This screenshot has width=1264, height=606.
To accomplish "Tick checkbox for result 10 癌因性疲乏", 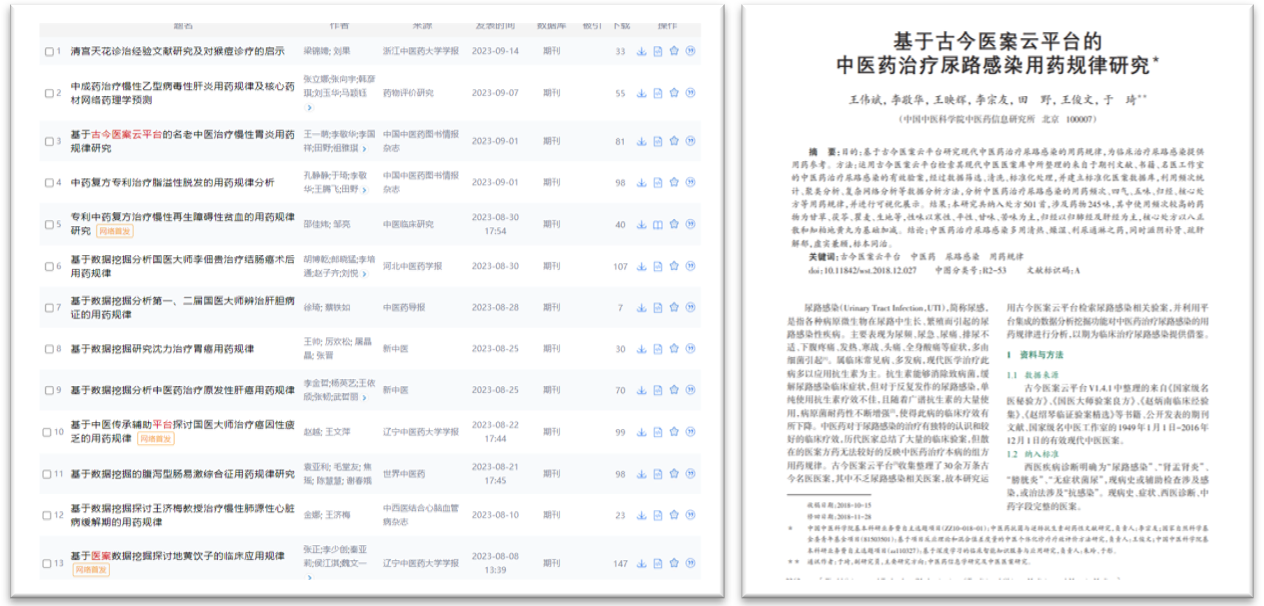I will point(48,432).
